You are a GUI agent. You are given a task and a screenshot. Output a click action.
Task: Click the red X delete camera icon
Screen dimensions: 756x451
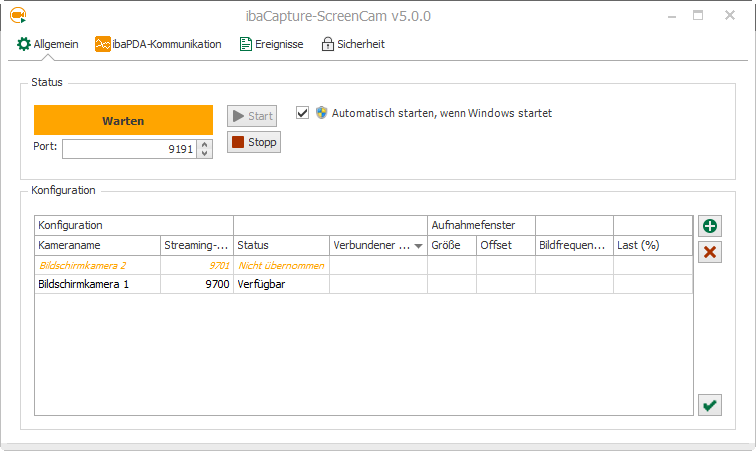tap(710, 252)
